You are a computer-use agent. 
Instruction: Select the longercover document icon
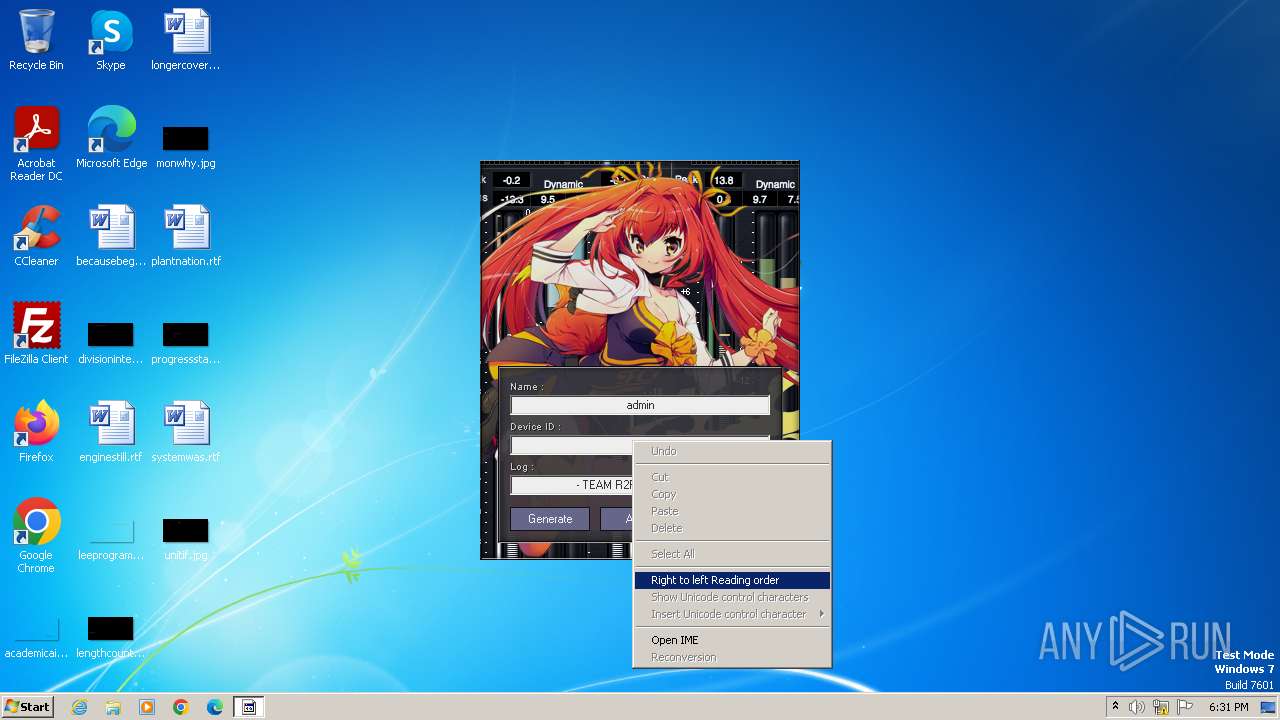click(x=186, y=40)
